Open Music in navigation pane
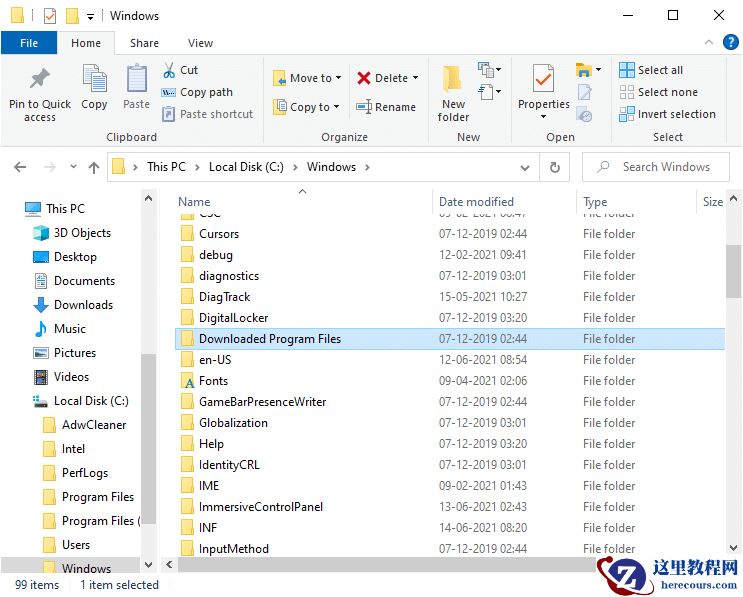The width and height of the screenshot is (743, 597). (x=60, y=329)
